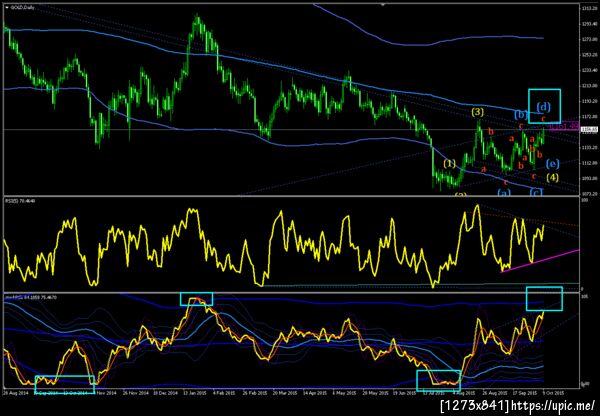The width and height of the screenshot is (600, 416).
Task: Click the 26 Feb 2015 date label
Action: pos(256,393)
